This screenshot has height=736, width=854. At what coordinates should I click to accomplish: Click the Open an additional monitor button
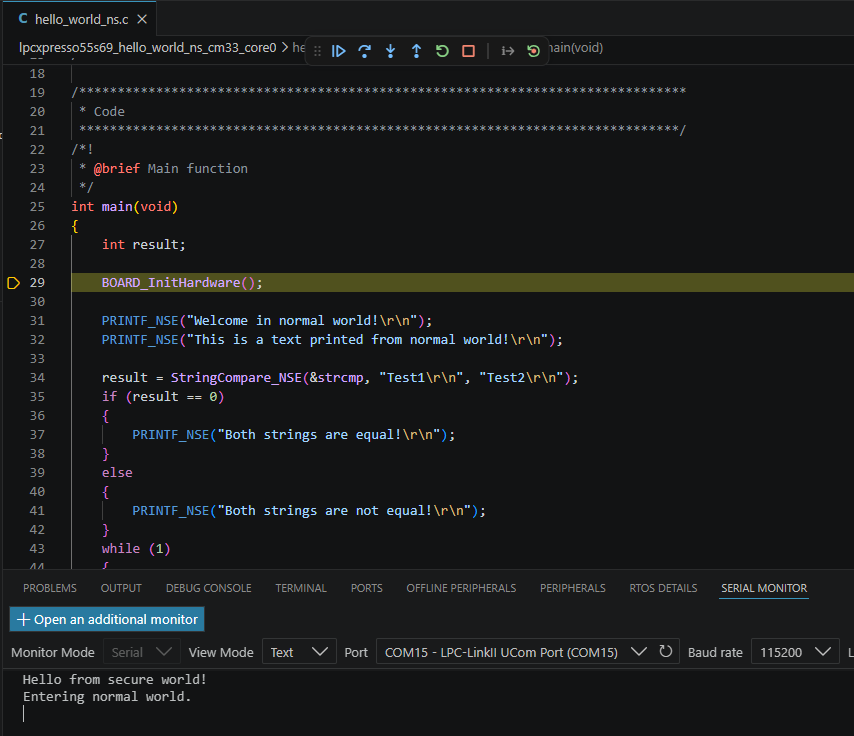(106, 619)
